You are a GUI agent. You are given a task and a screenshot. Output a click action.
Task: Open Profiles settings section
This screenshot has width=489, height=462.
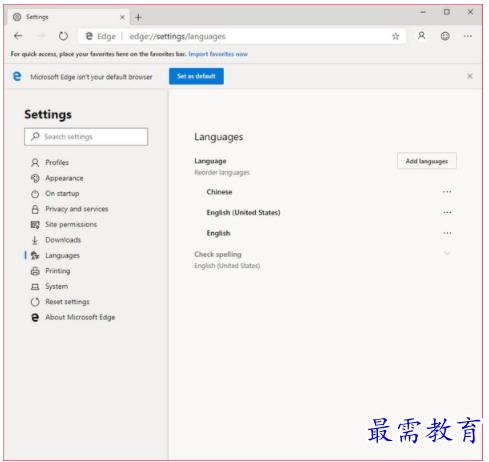pyautogui.click(x=57, y=163)
